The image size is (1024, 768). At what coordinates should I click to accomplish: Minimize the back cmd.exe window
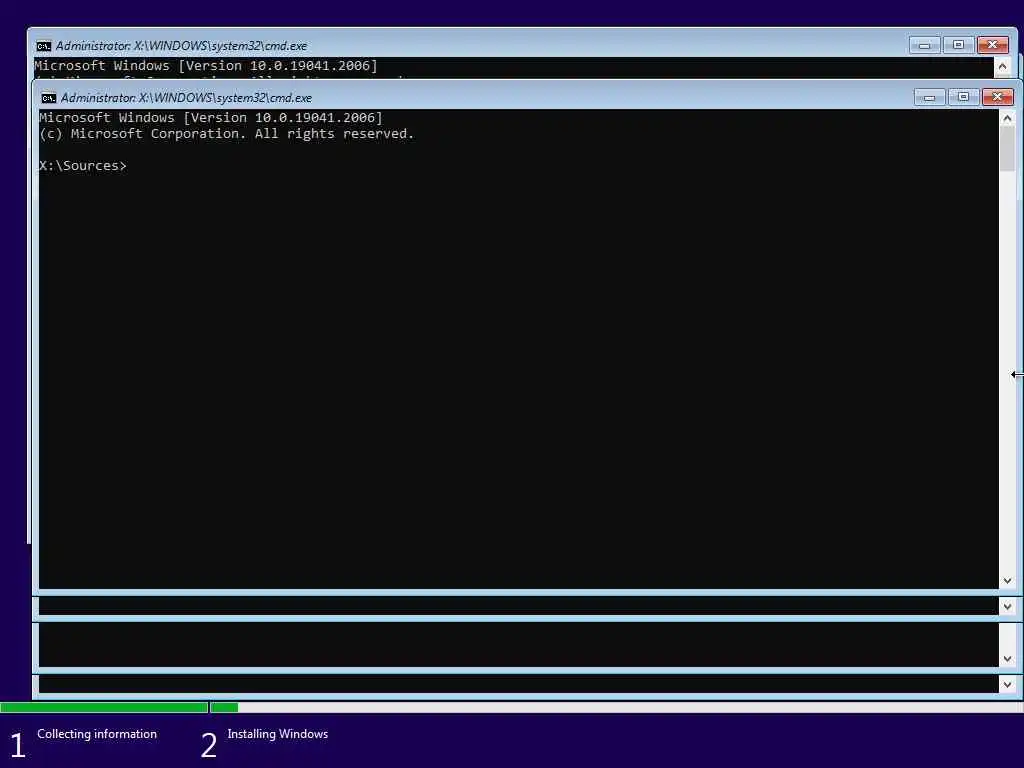tap(924, 45)
